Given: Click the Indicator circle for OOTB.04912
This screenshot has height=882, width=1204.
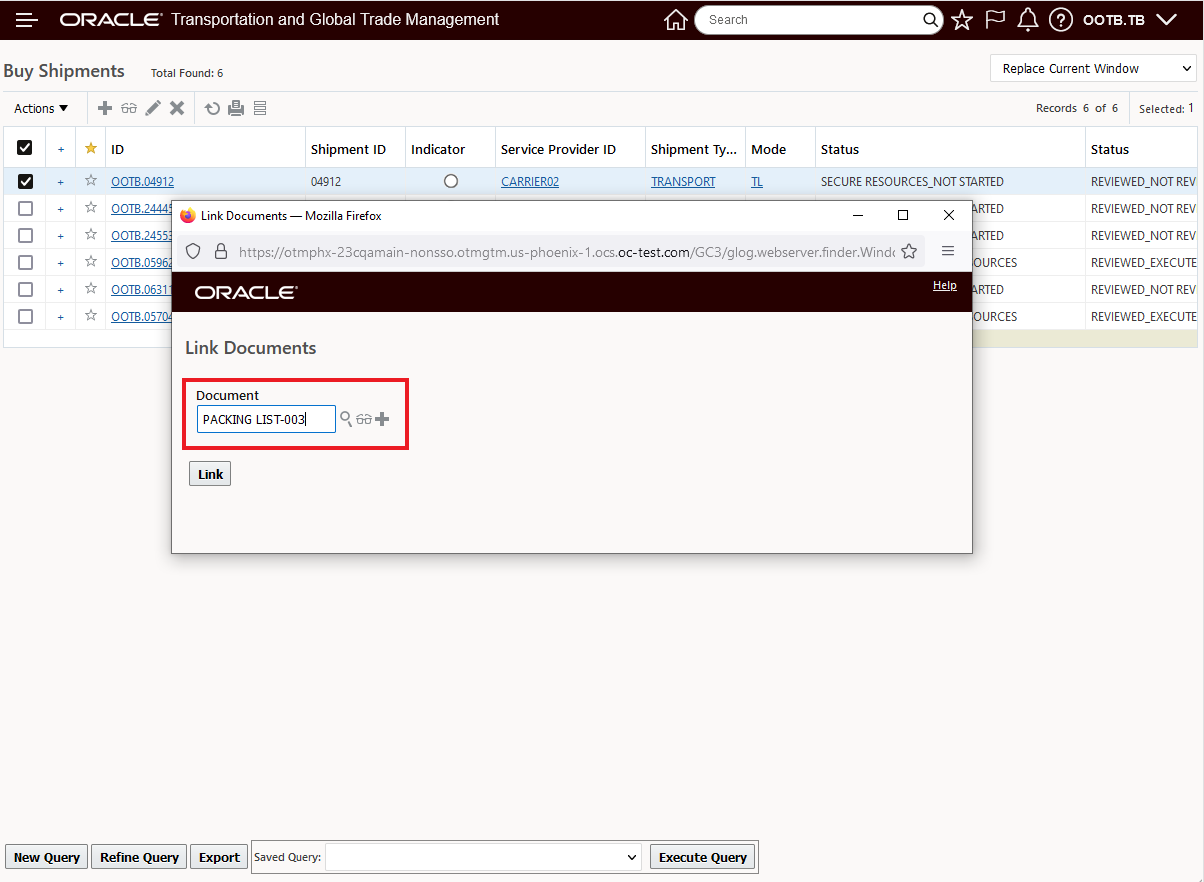Looking at the screenshot, I should point(450,181).
